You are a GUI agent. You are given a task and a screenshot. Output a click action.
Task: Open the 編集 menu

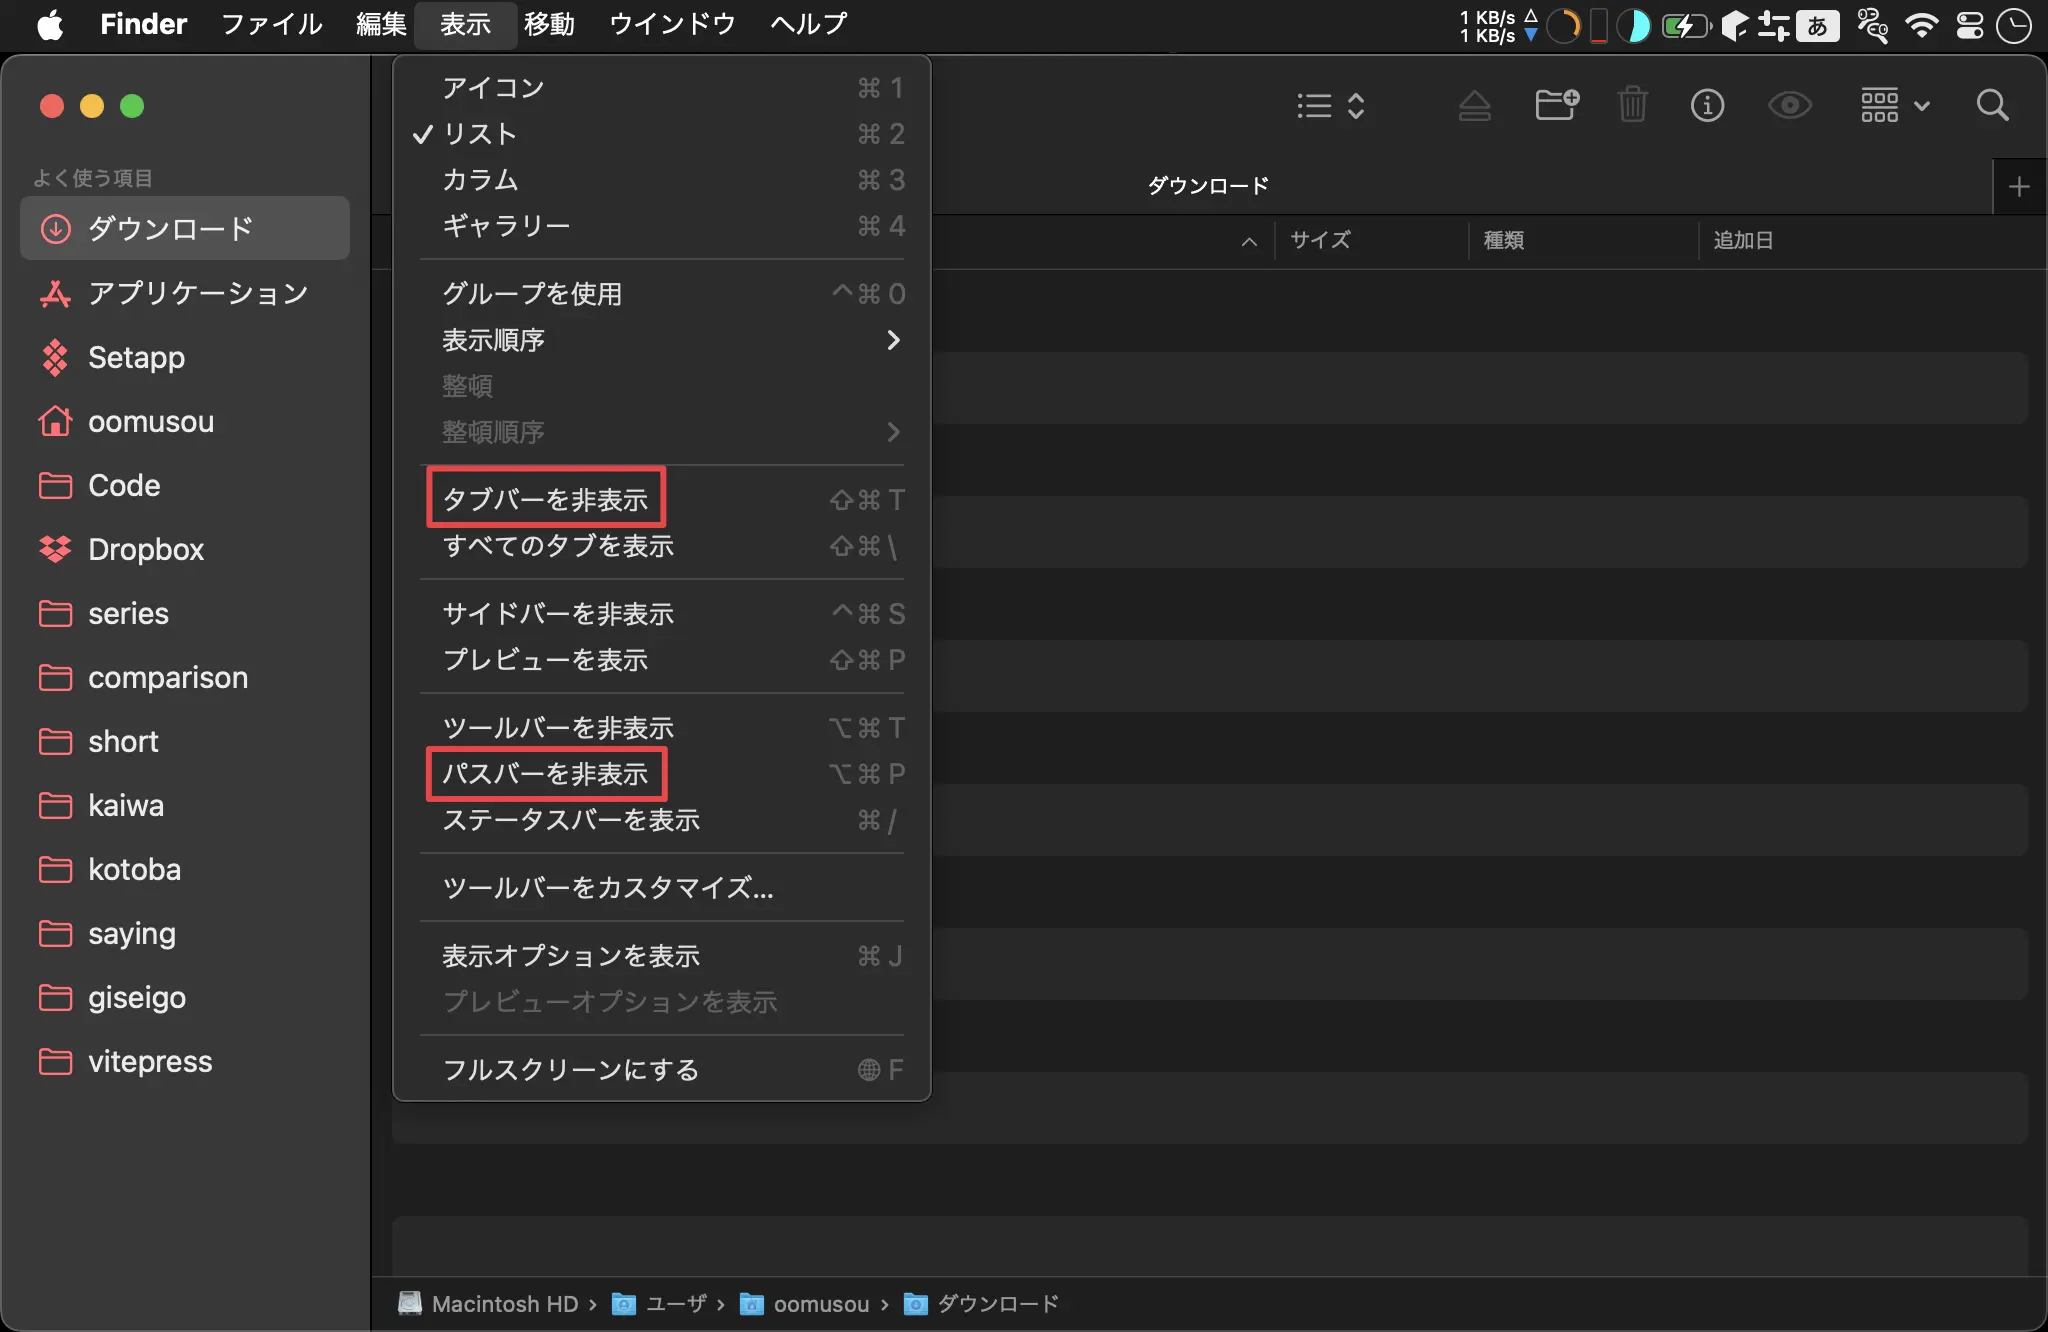tap(381, 24)
